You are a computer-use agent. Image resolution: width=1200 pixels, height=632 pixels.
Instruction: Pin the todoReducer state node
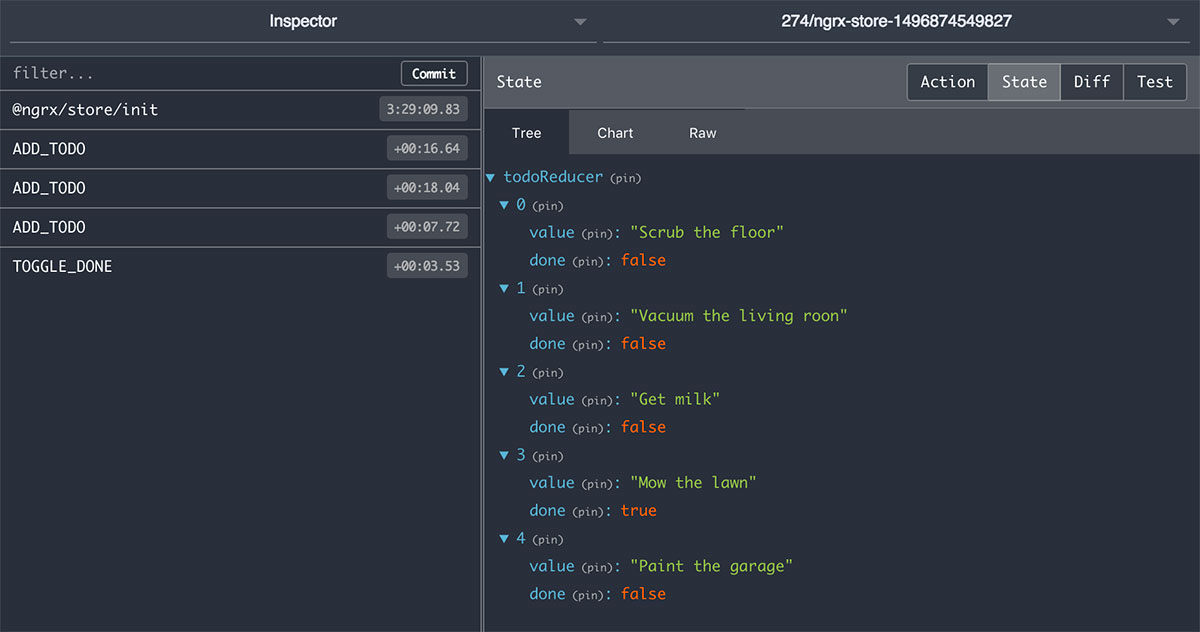tap(624, 177)
